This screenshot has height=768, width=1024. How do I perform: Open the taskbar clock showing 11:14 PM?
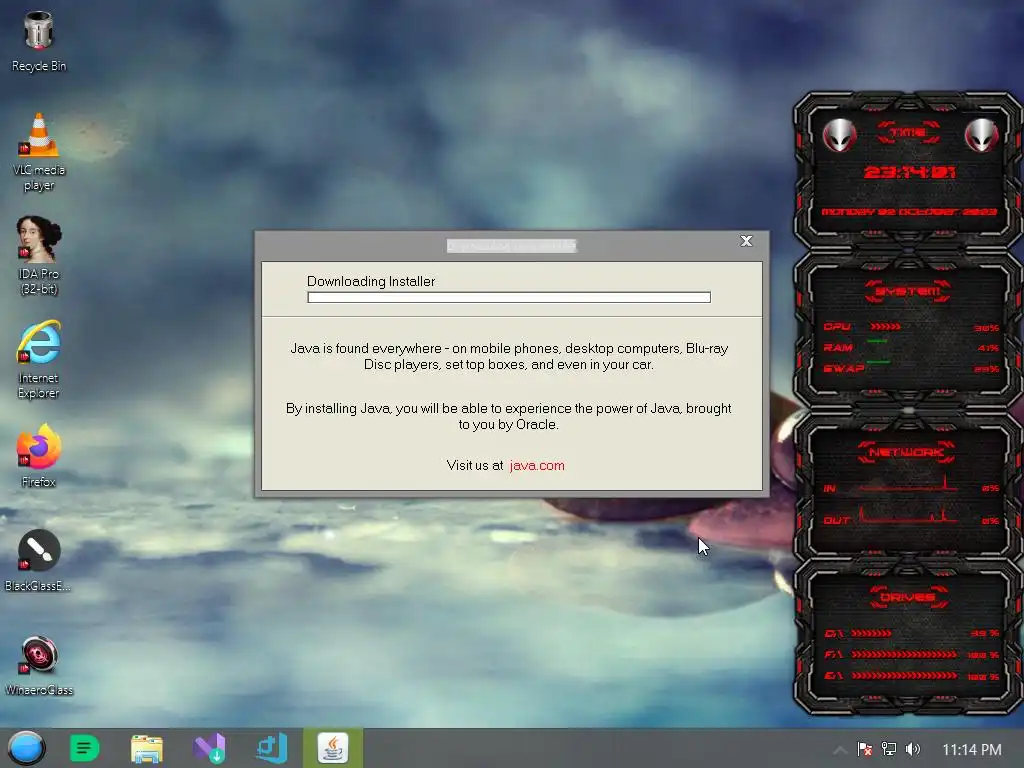(x=972, y=750)
